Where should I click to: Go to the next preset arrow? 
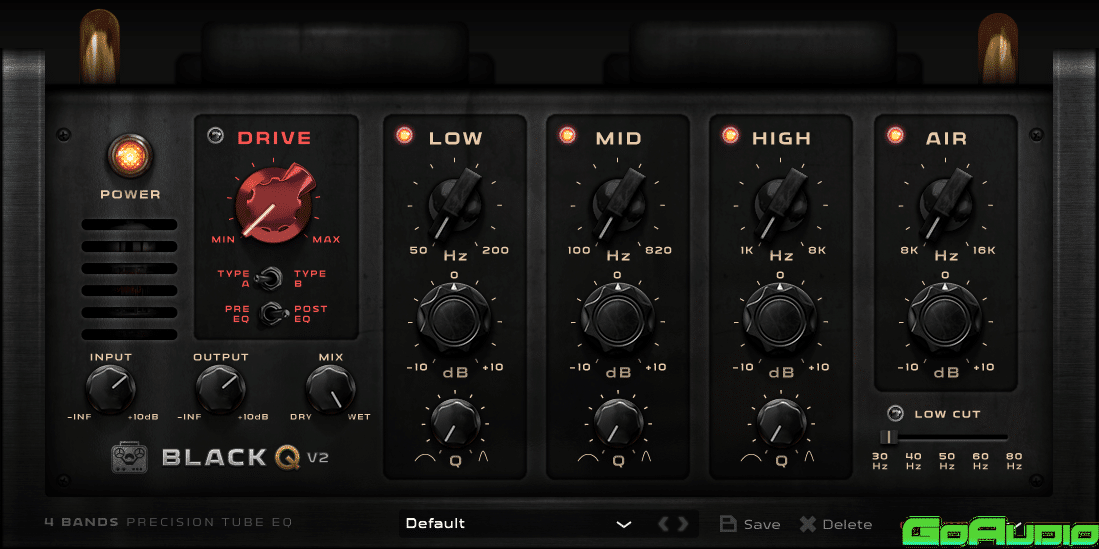tap(683, 524)
